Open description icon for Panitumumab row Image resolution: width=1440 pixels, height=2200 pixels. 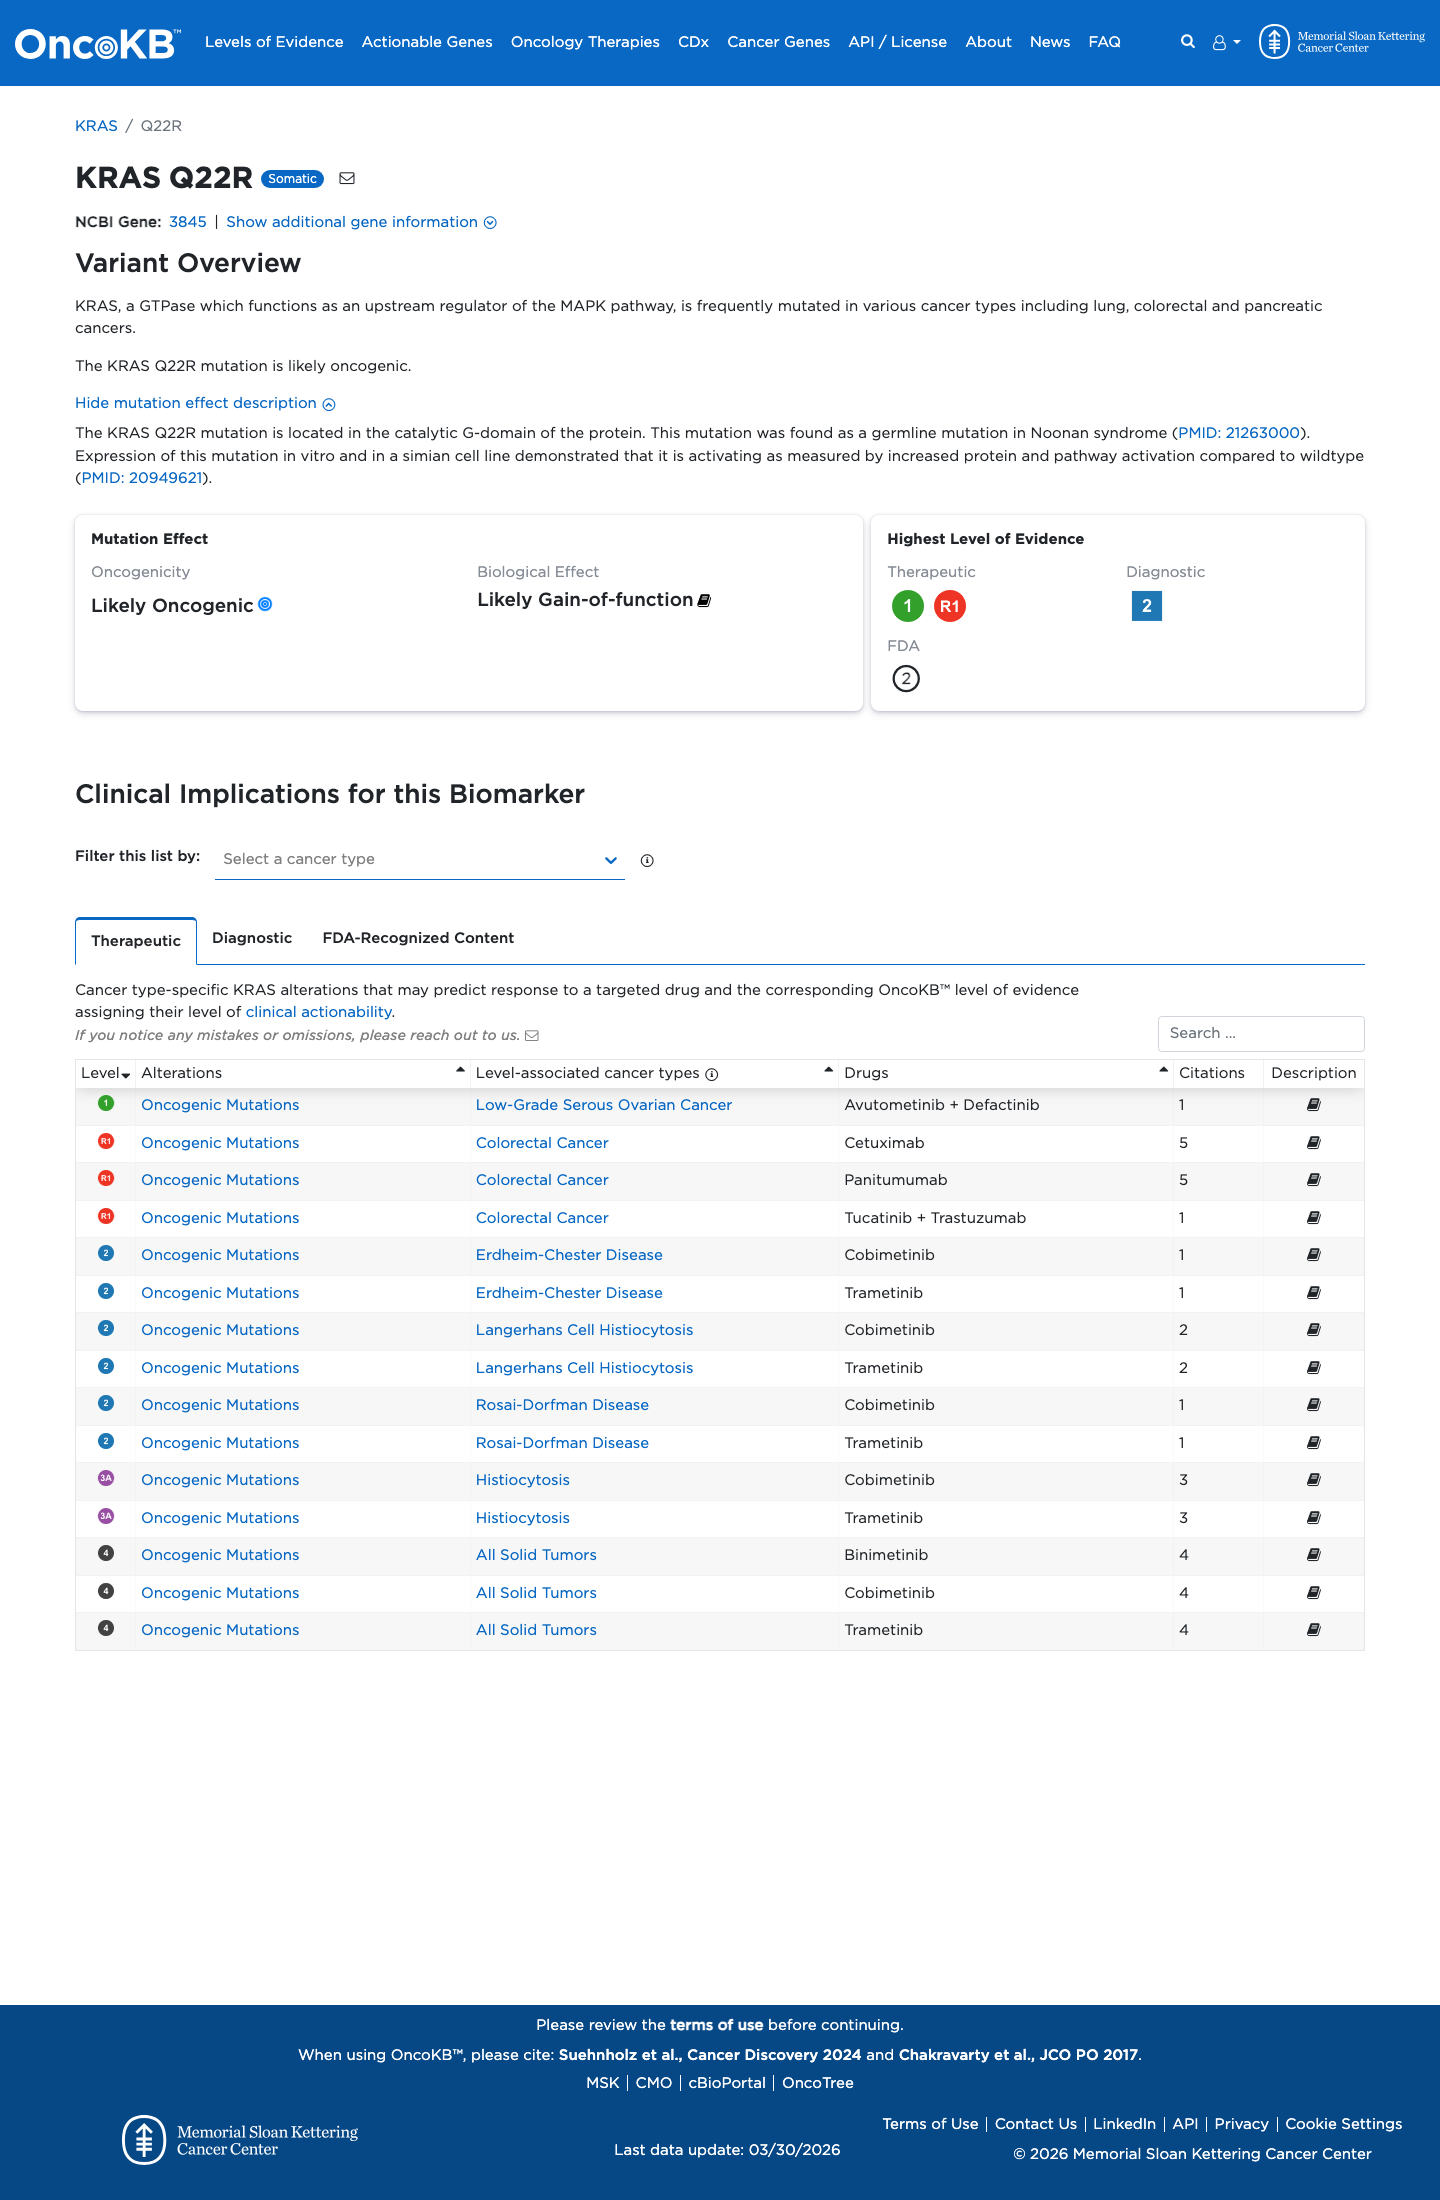coord(1314,1180)
